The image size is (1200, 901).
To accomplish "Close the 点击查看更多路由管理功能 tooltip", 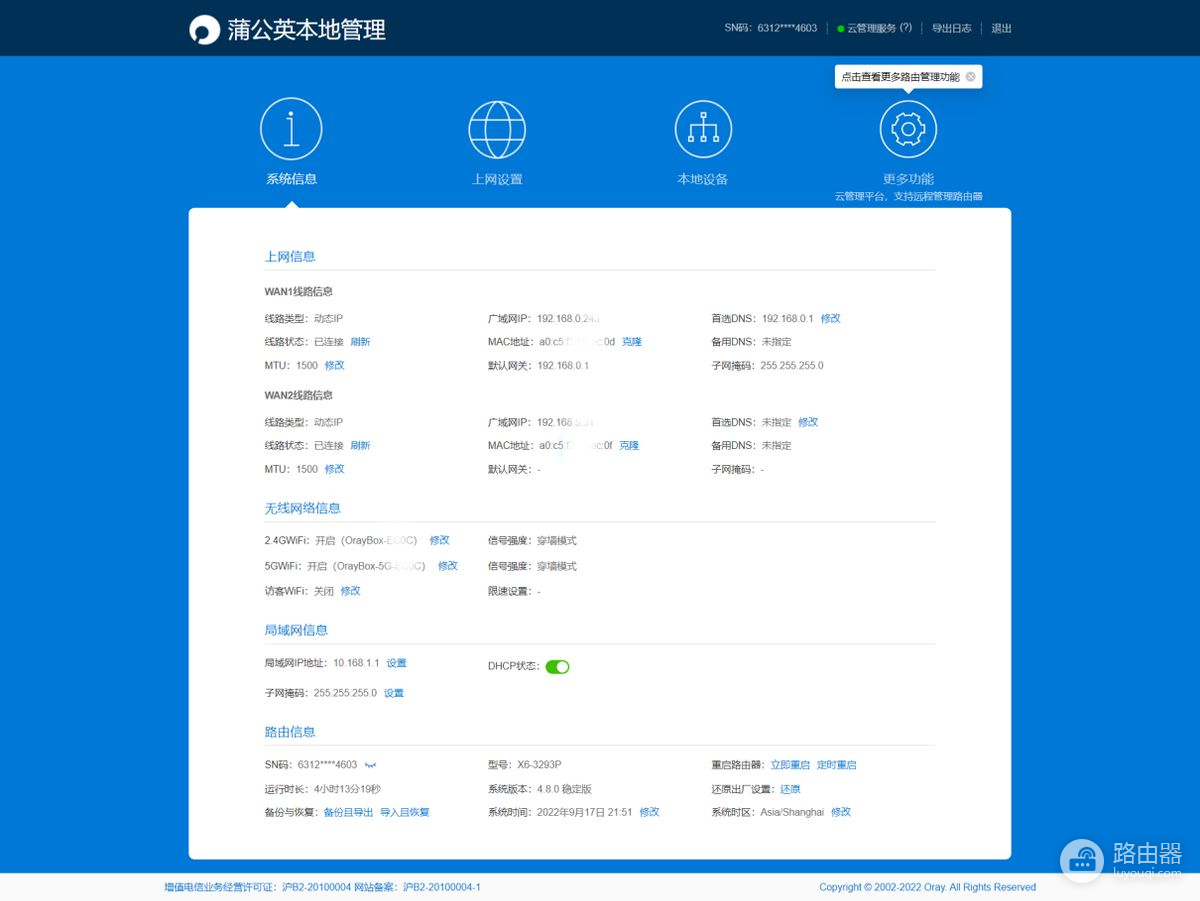I will point(970,77).
